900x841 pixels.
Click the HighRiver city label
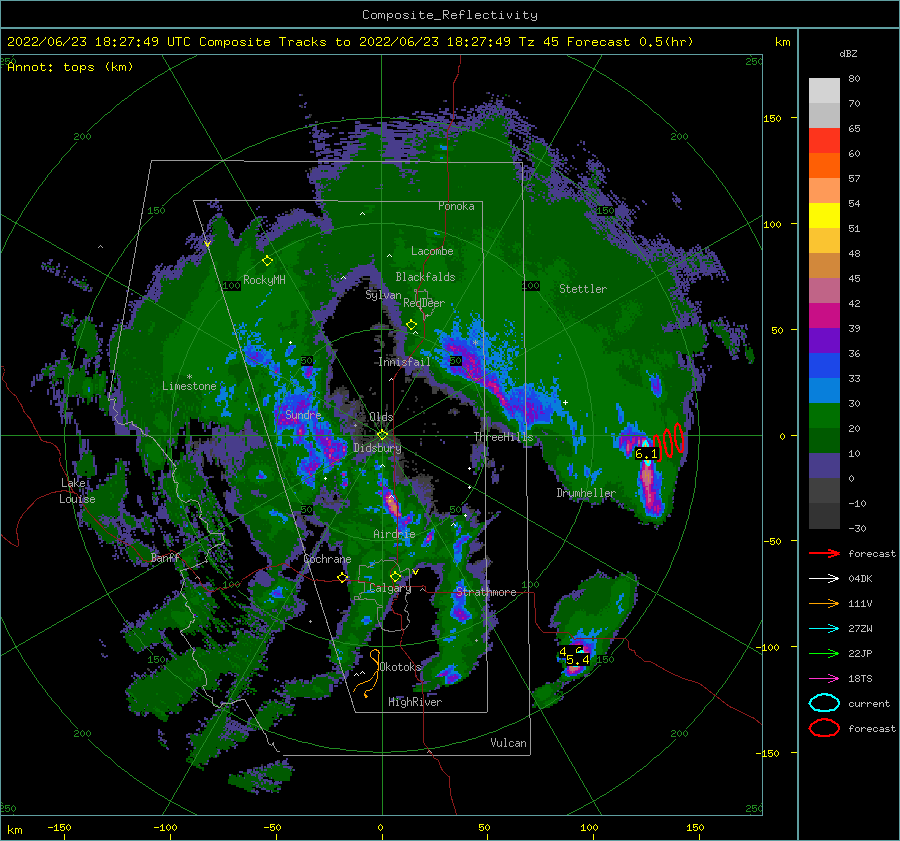point(415,702)
